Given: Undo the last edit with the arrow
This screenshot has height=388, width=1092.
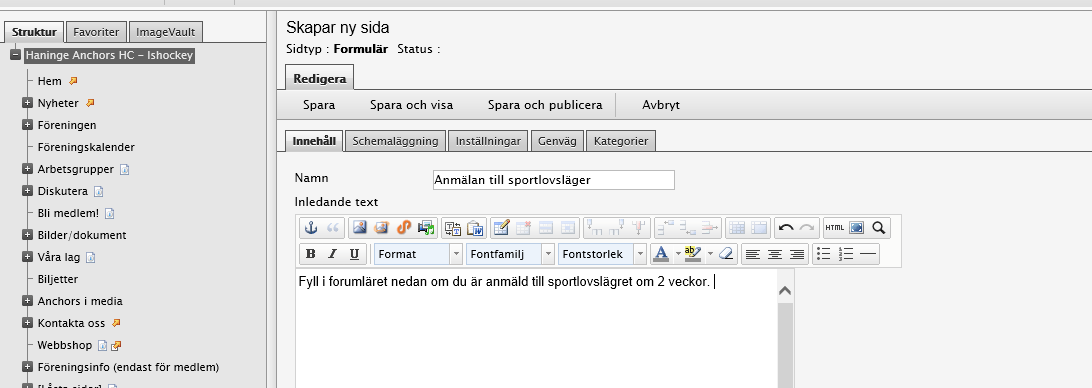Looking at the screenshot, I should tap(786, 228).
